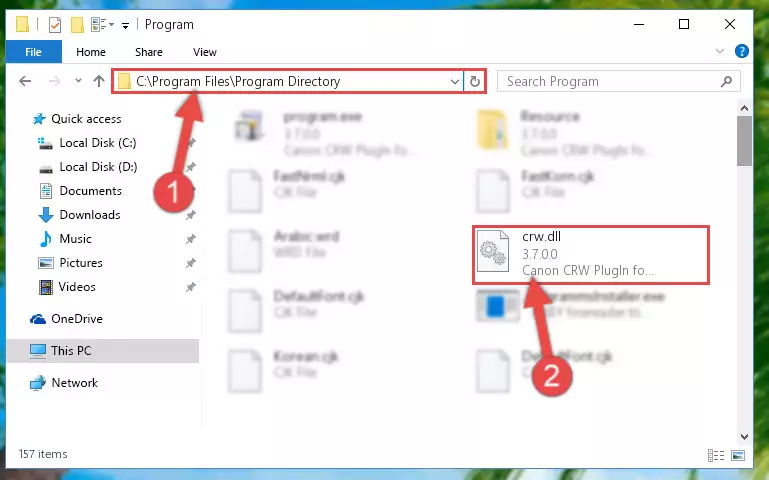
Task: Click the Quick access star icon
Action: pos(39,119)
